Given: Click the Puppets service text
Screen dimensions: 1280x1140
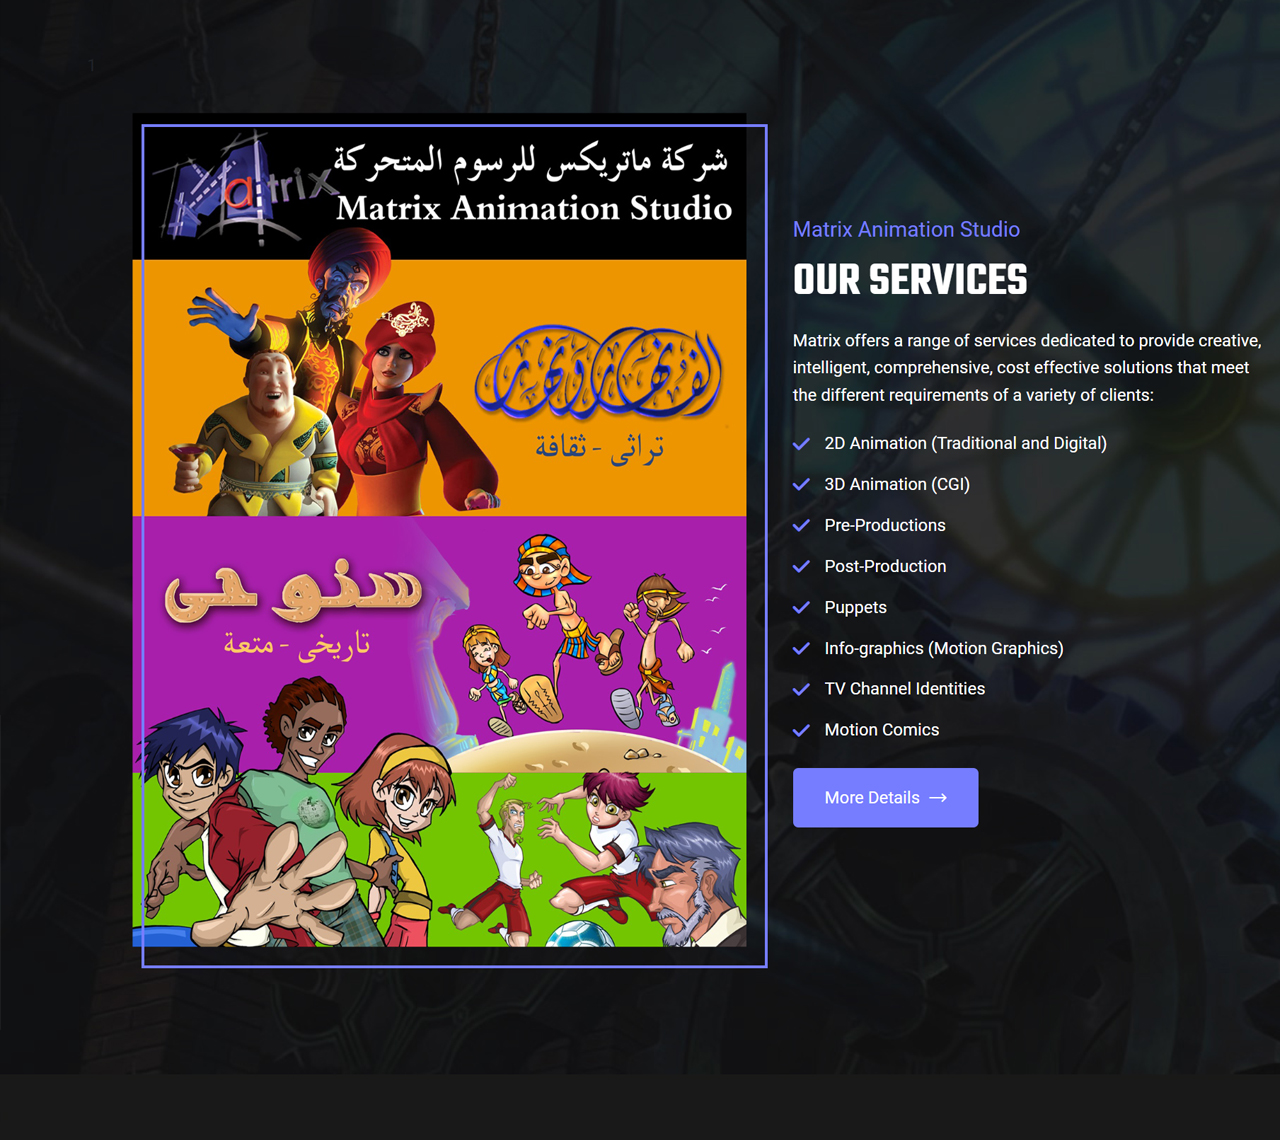Looking at the screenshot, I should point(855,607).
